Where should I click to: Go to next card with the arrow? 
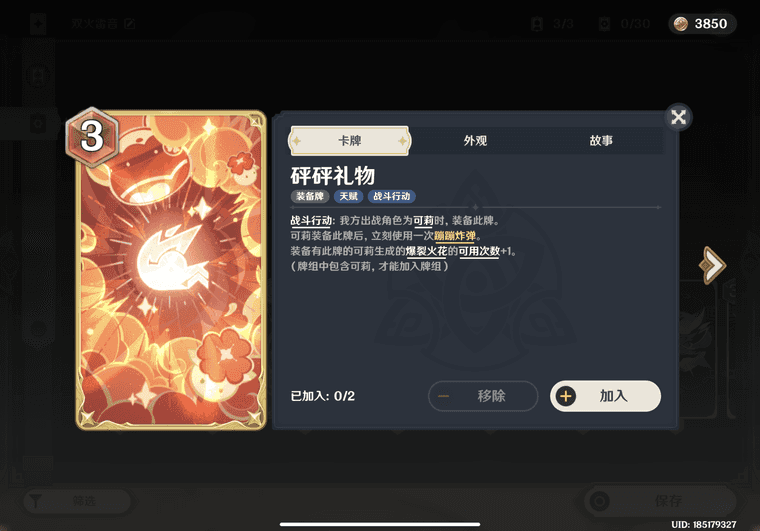[x=712, y=265]
